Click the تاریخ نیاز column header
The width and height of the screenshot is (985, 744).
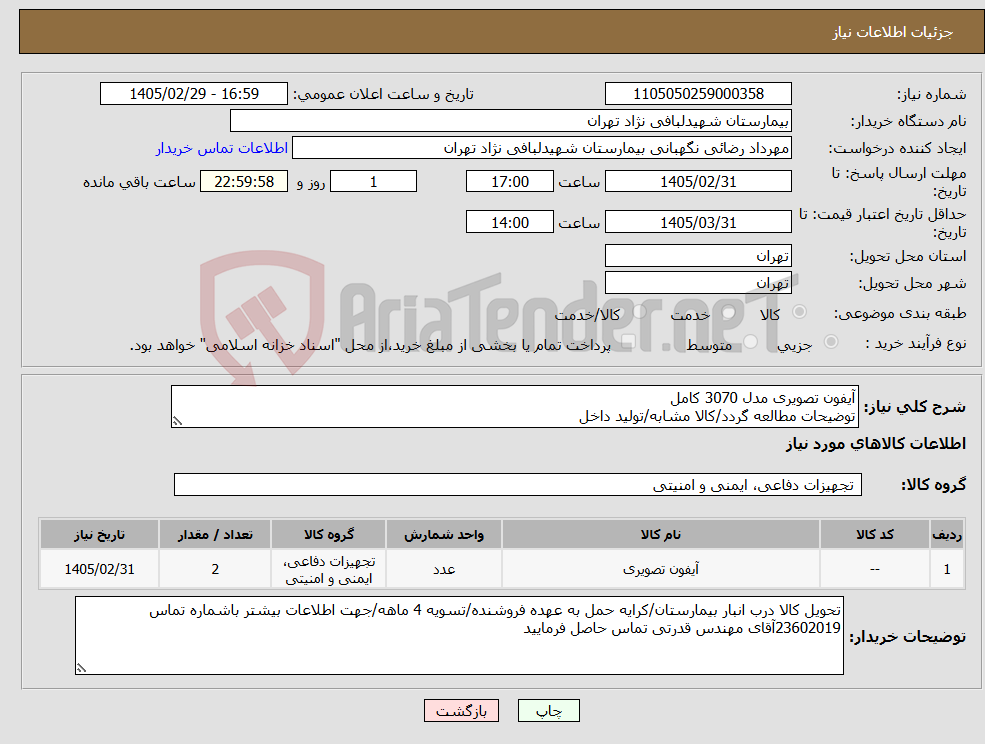click(99, 535)
